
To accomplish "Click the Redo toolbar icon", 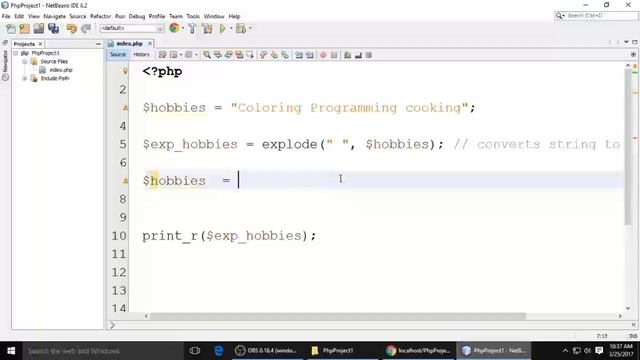I will [86, 29].
